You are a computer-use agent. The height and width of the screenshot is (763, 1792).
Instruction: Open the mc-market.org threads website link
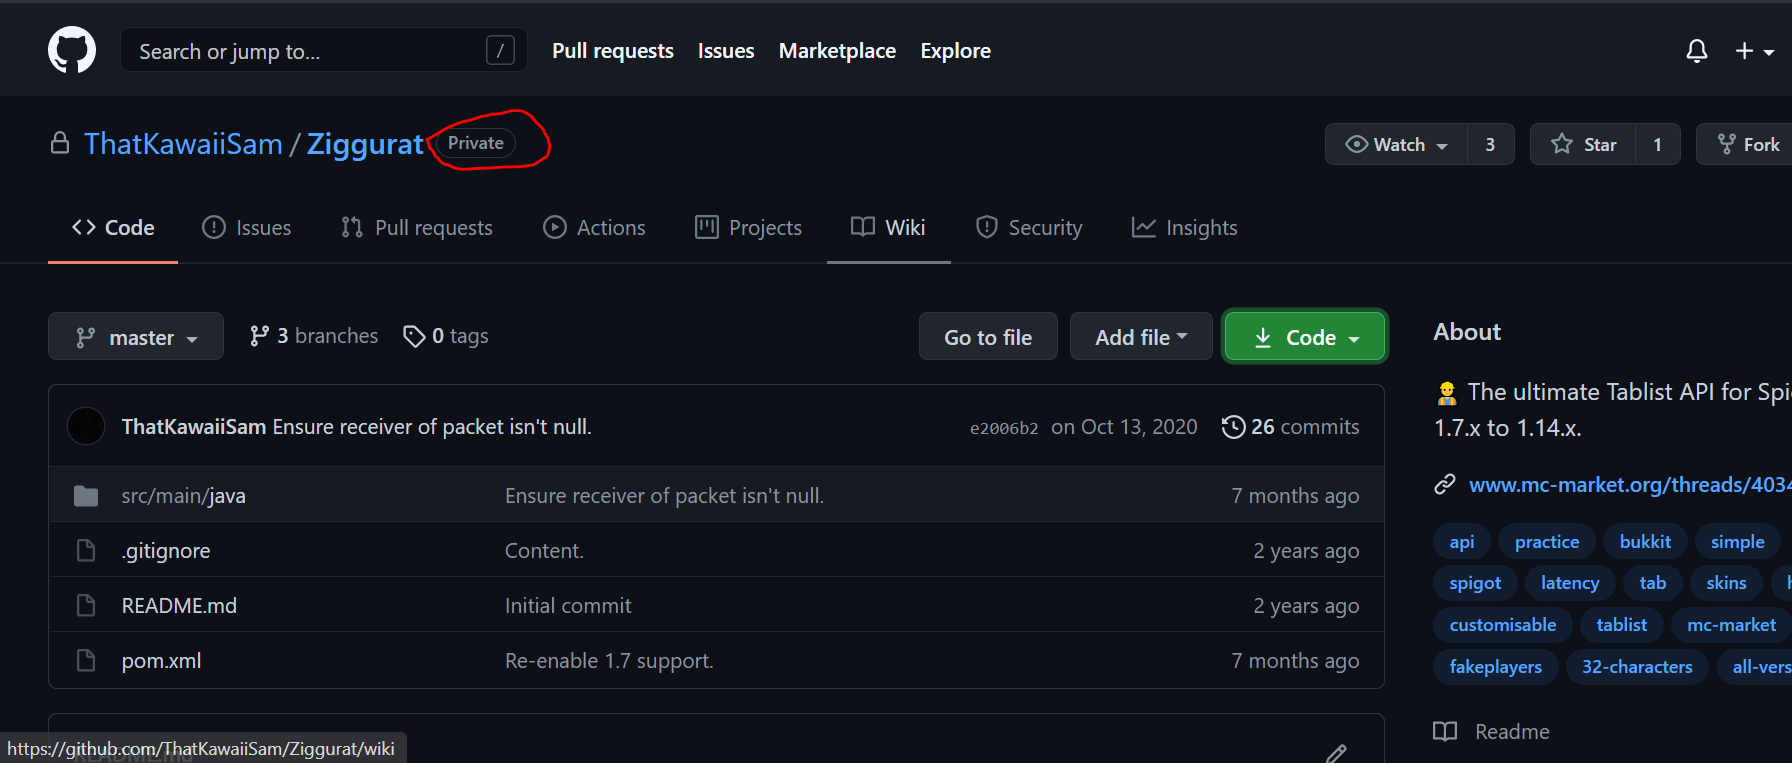(1630, 485)
